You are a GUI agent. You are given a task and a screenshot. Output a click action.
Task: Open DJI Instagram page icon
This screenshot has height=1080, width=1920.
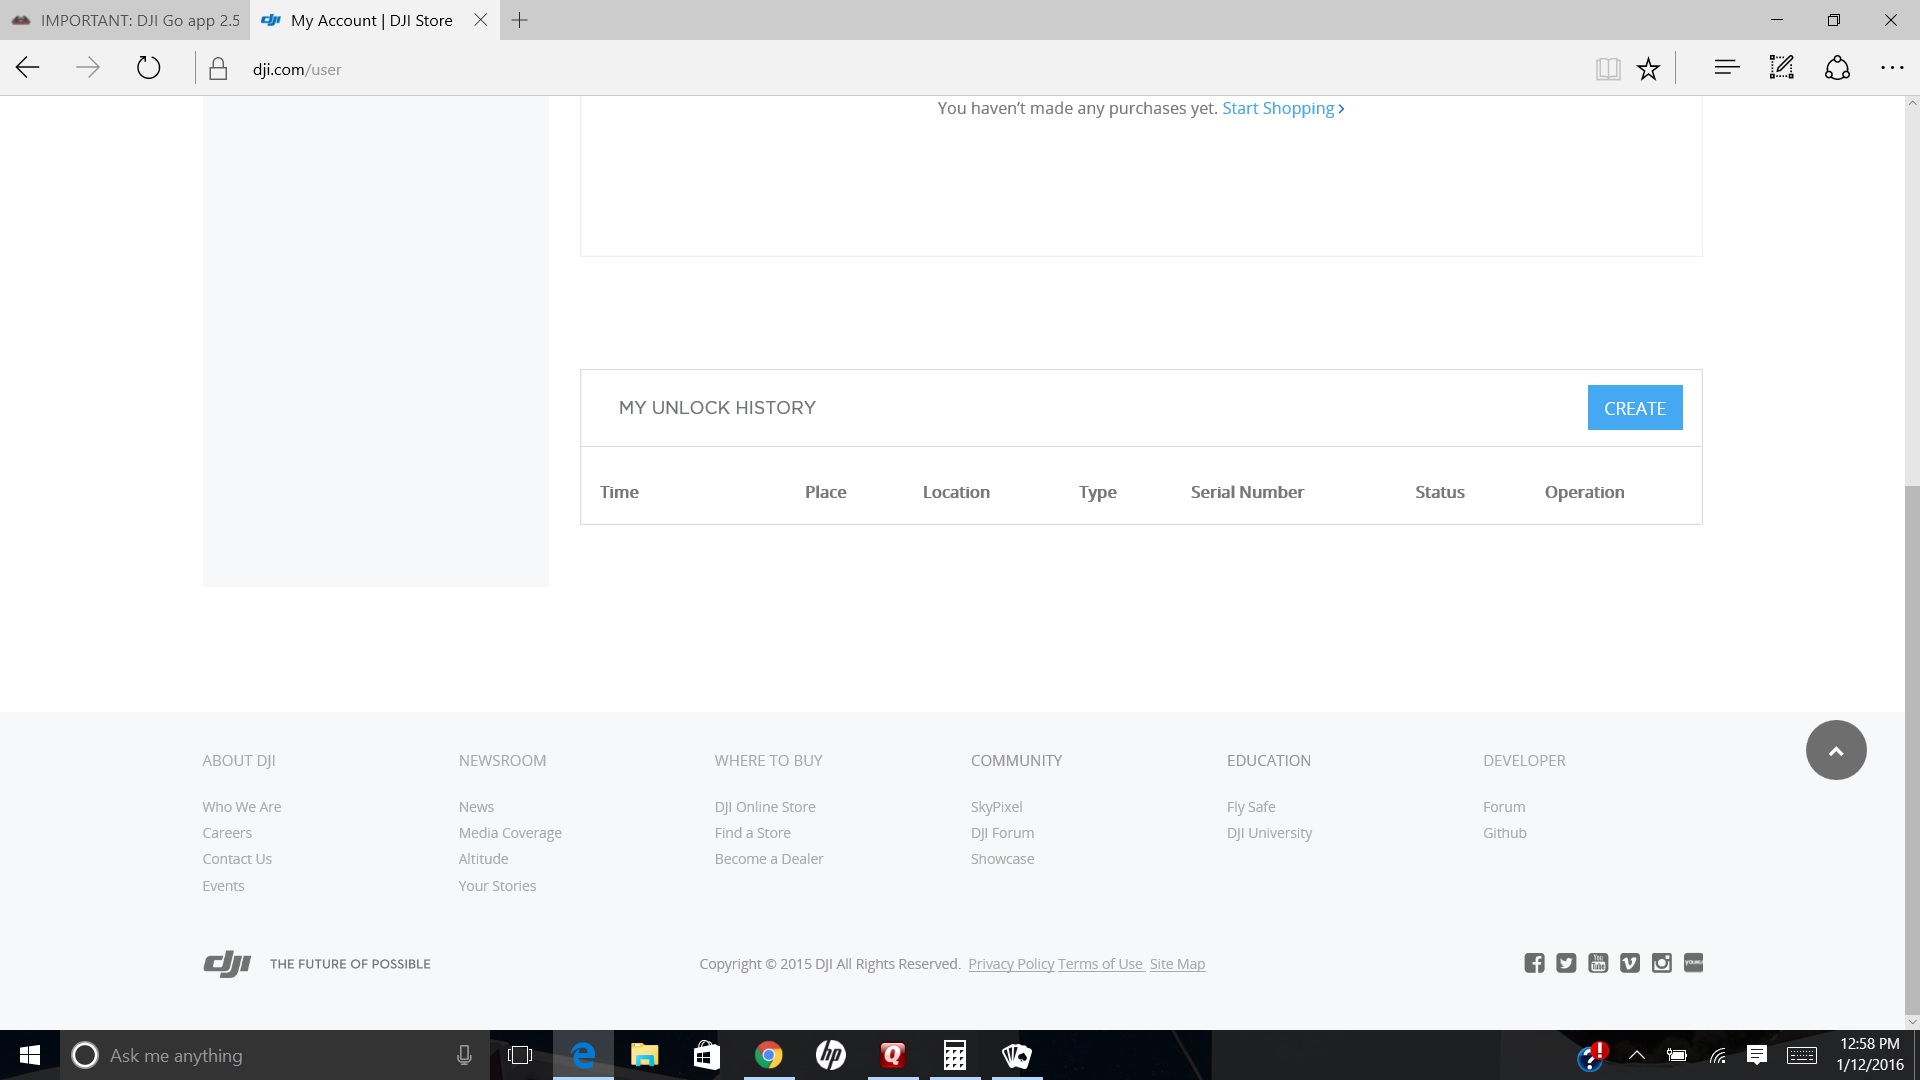click(1662, 963)
